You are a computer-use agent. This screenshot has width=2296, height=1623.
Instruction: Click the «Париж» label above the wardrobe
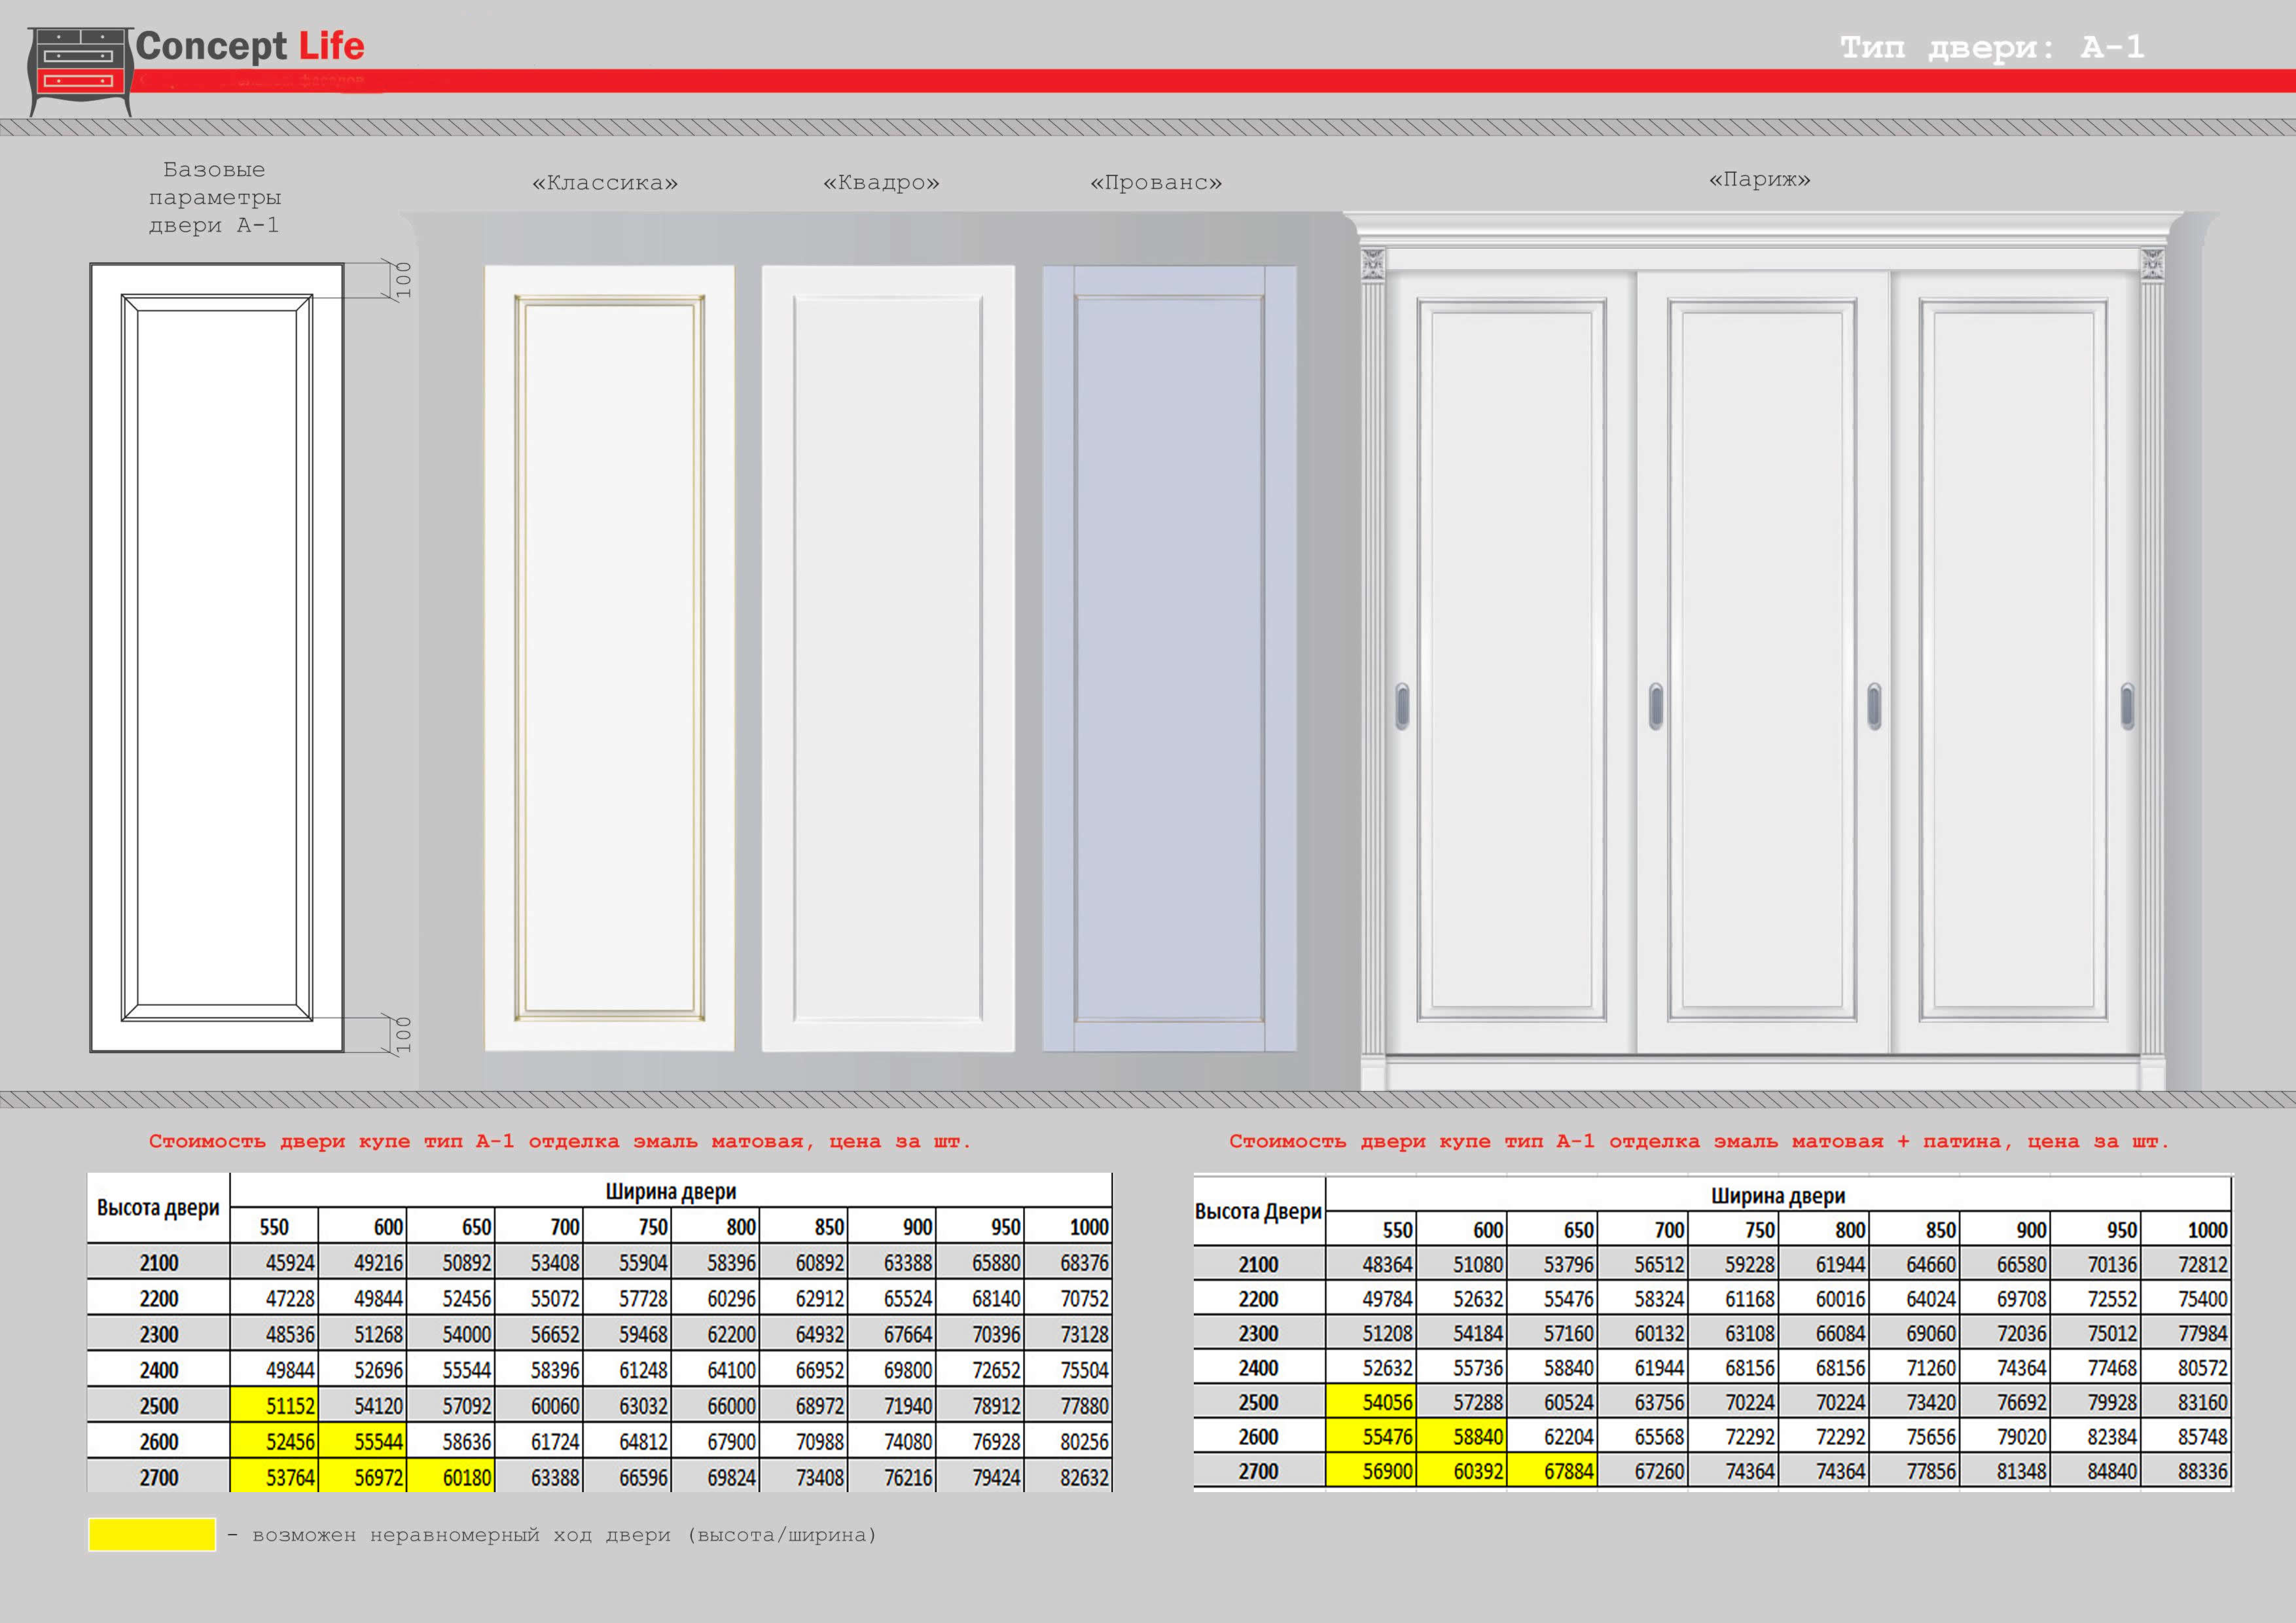(1759, 180)
